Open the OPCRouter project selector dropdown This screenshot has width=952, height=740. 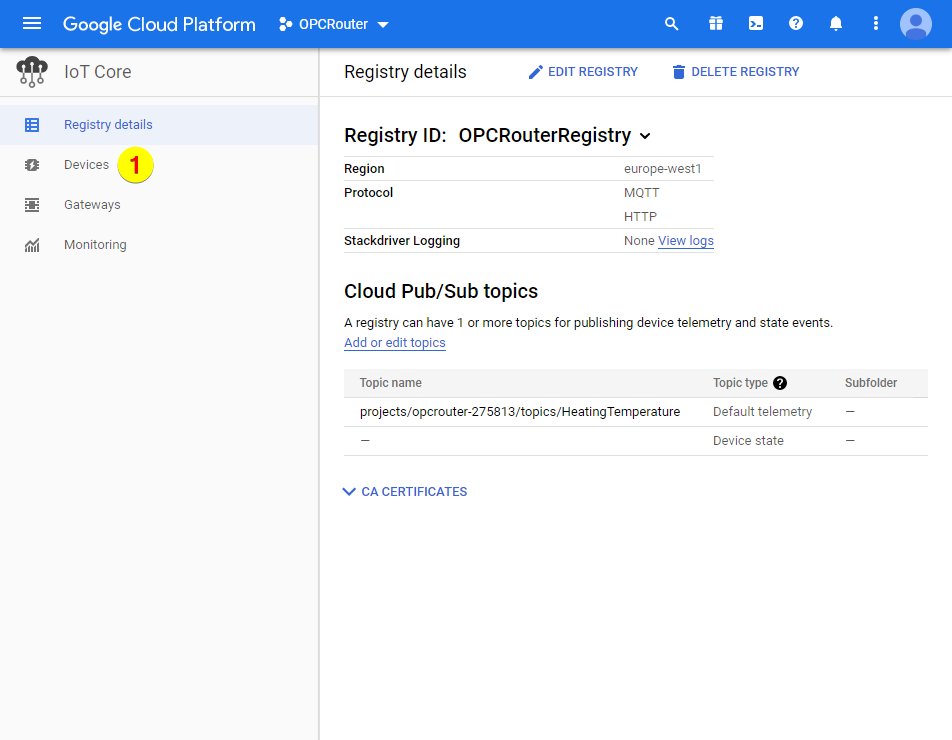[x=335, y=24]
